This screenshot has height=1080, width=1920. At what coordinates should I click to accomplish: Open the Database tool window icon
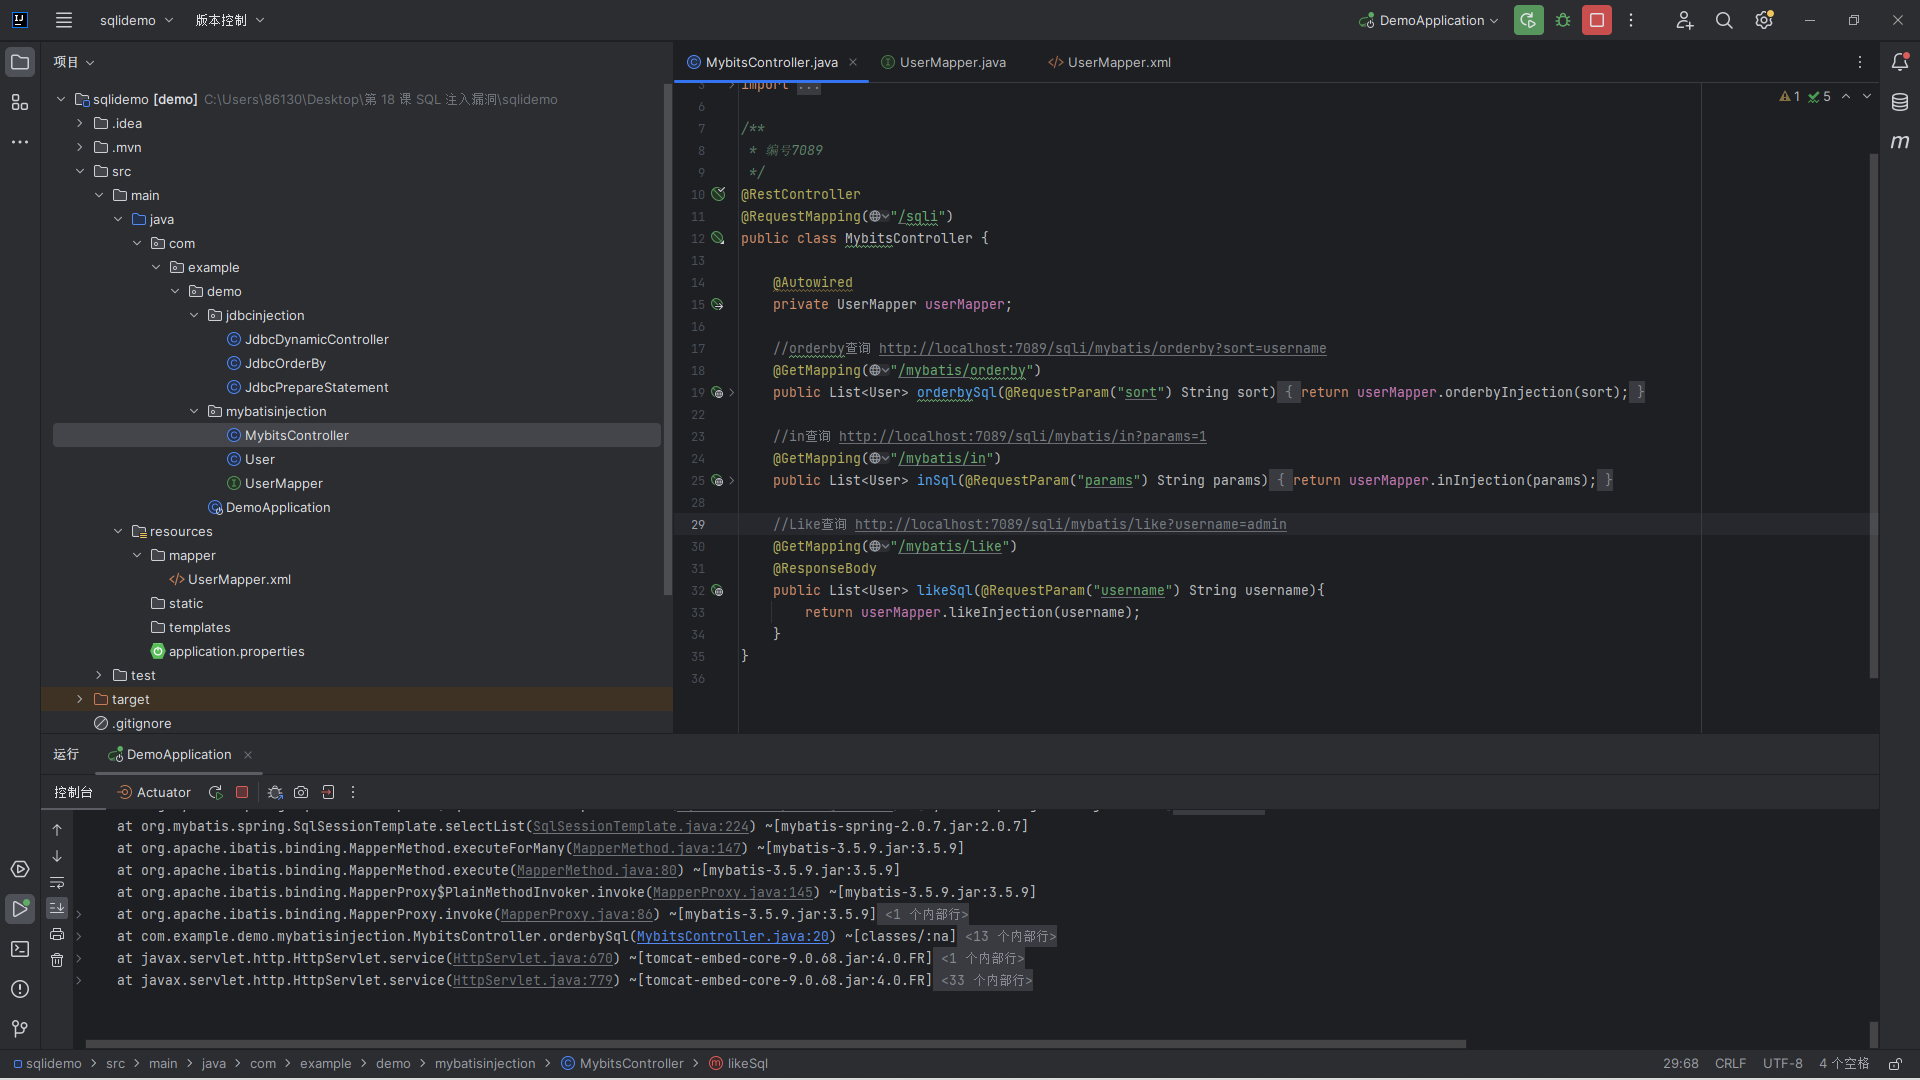(1900, 102)
